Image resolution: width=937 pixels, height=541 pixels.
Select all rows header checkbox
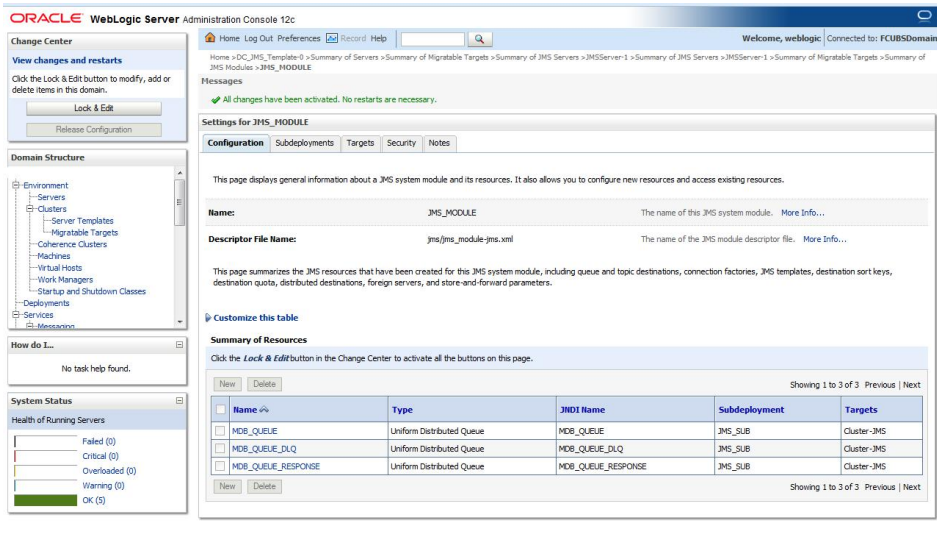221,409
